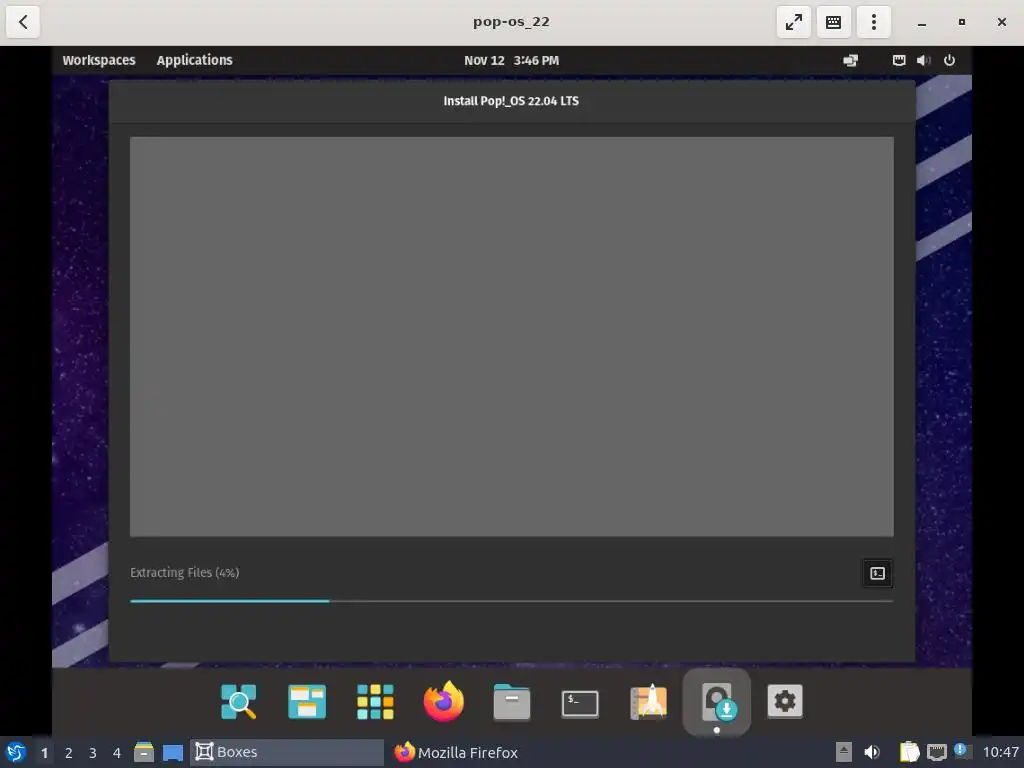This screenshot has height=768, width=1024.
Task: Click the network icon in Pop!_OS top bar
Action: [899, 60]
